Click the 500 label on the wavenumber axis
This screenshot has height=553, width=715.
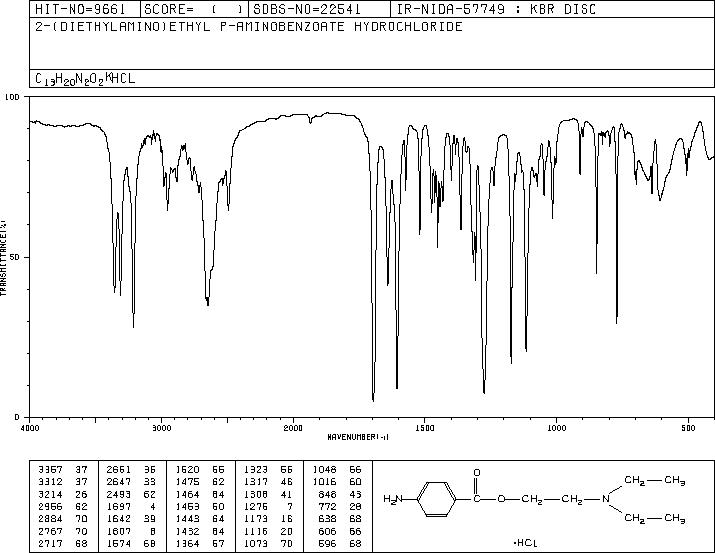click(x=688, y=428)
